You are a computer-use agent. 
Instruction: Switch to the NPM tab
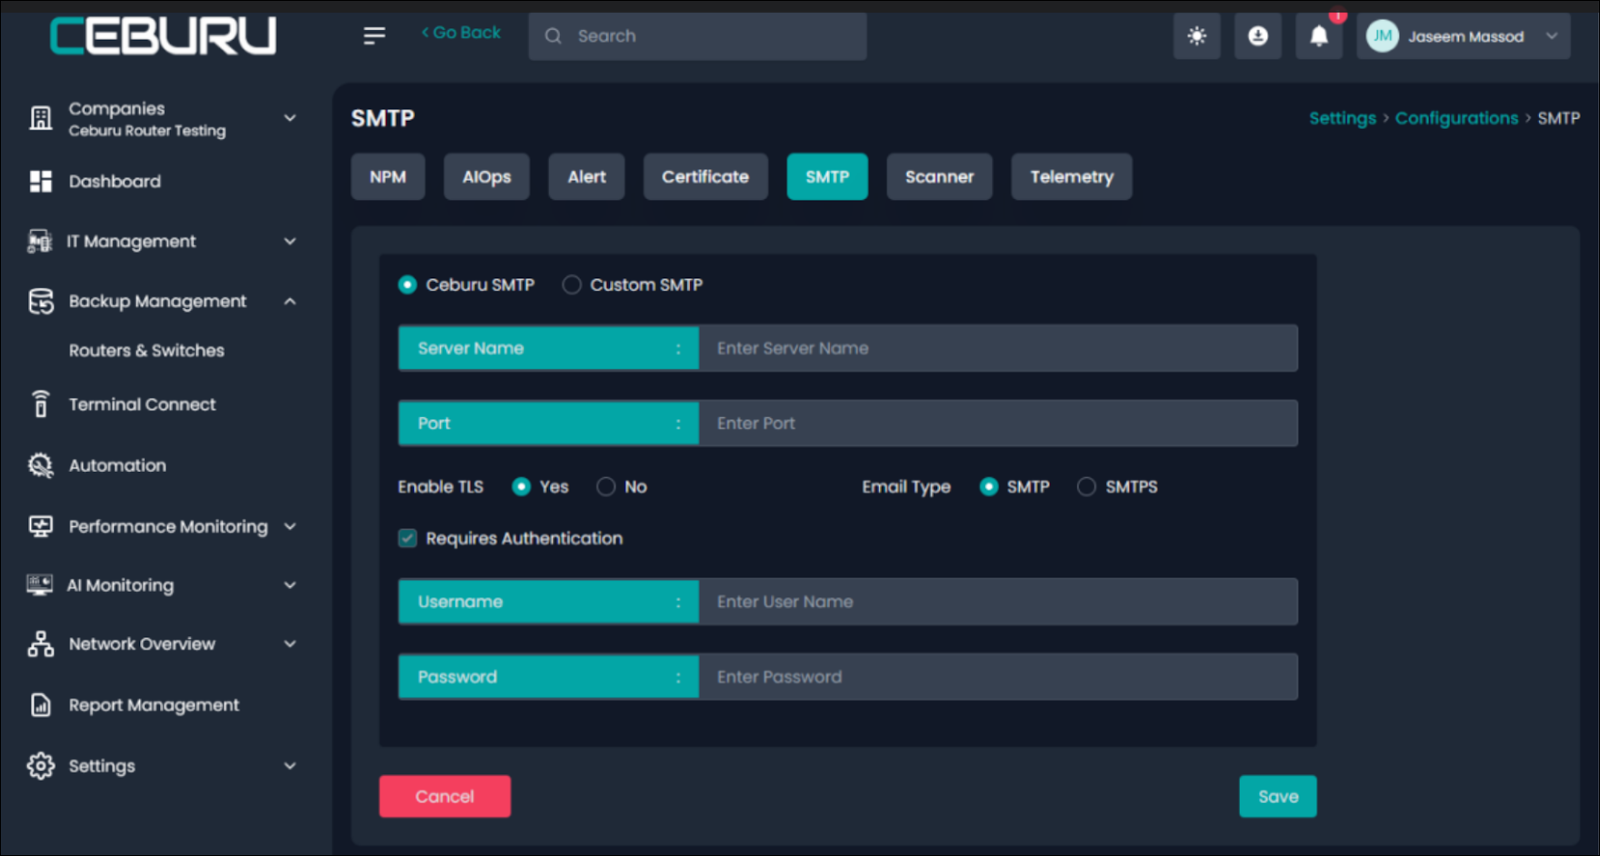click(388, 177)
